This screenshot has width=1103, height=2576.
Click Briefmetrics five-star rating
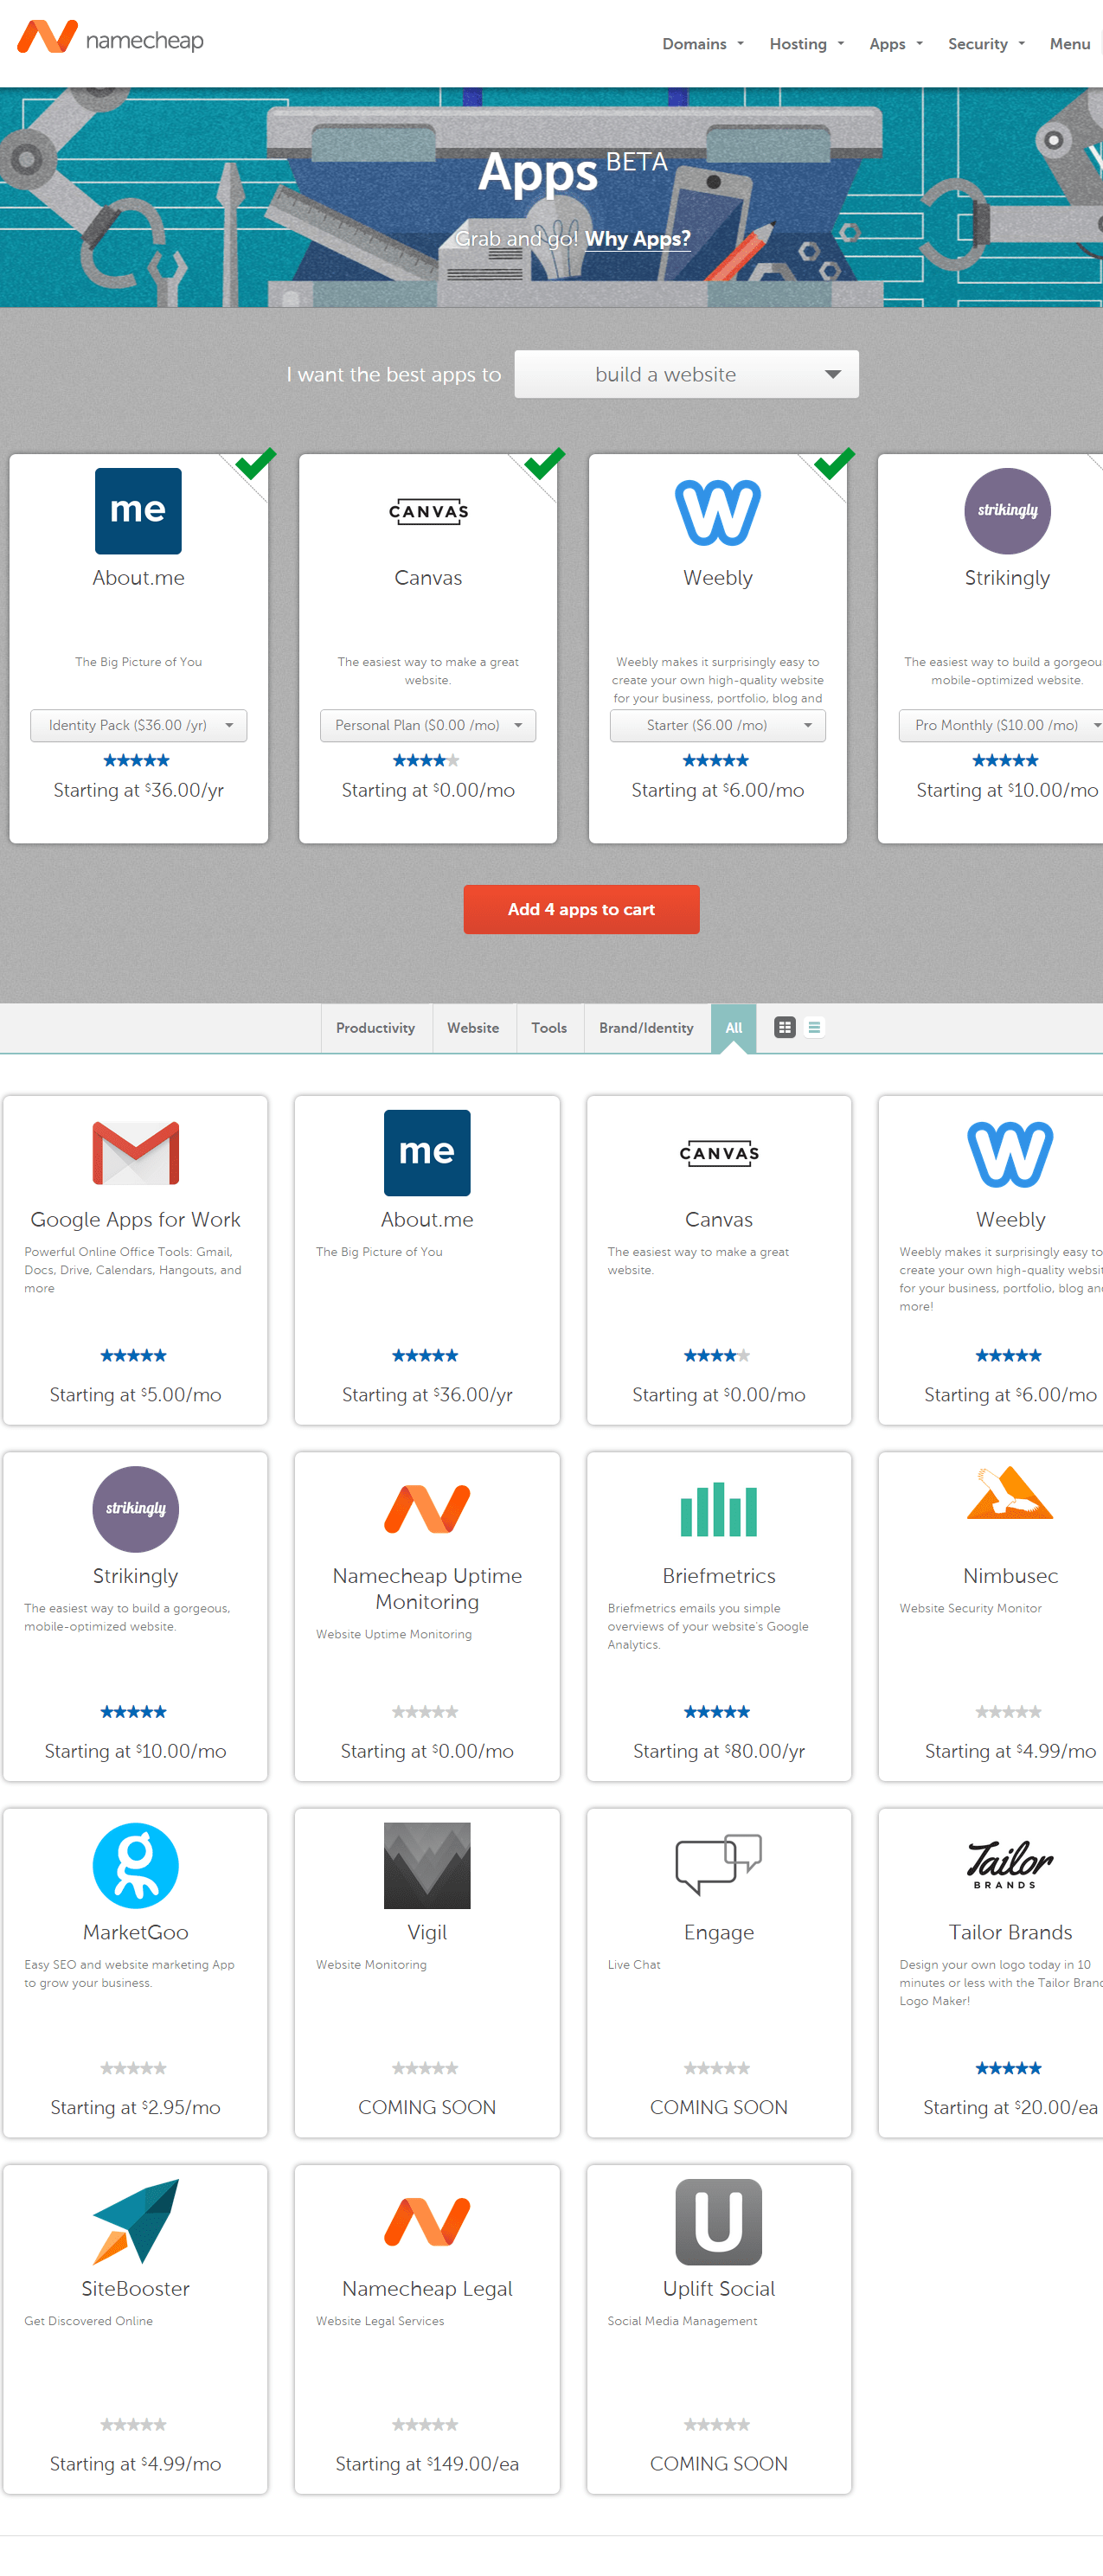[717, 1712]
